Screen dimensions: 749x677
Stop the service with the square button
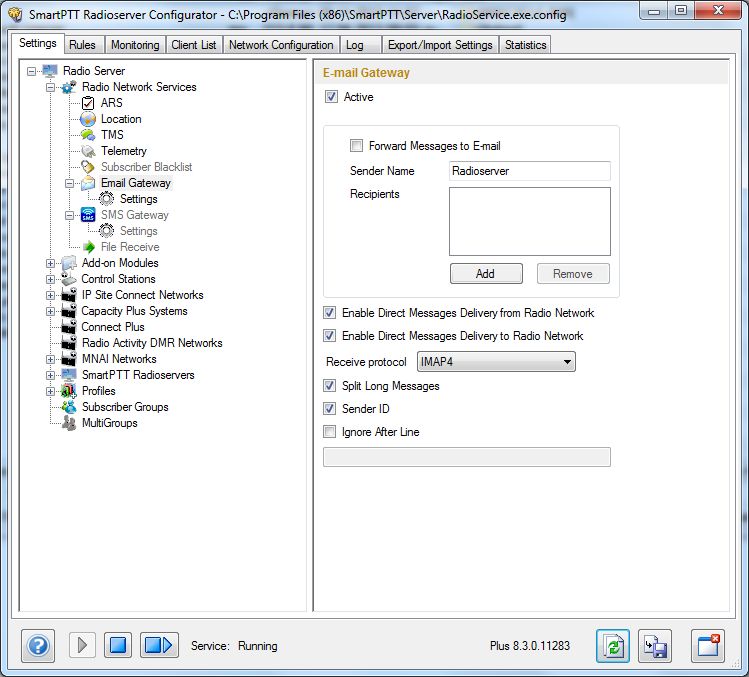pos(118,645)
